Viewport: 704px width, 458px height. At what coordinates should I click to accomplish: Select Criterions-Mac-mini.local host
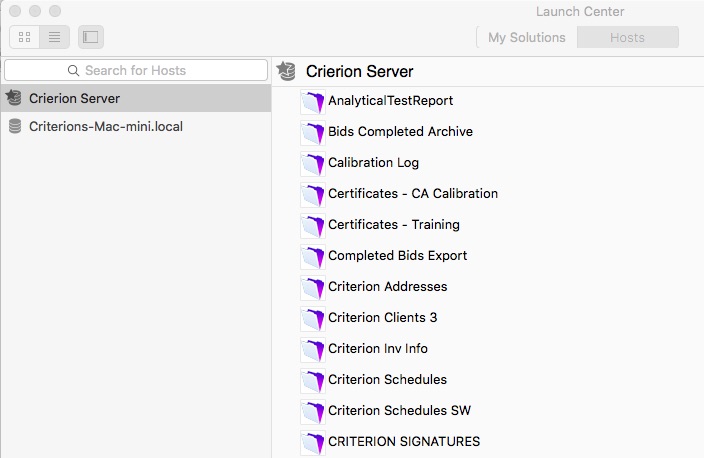pos(136,127)
